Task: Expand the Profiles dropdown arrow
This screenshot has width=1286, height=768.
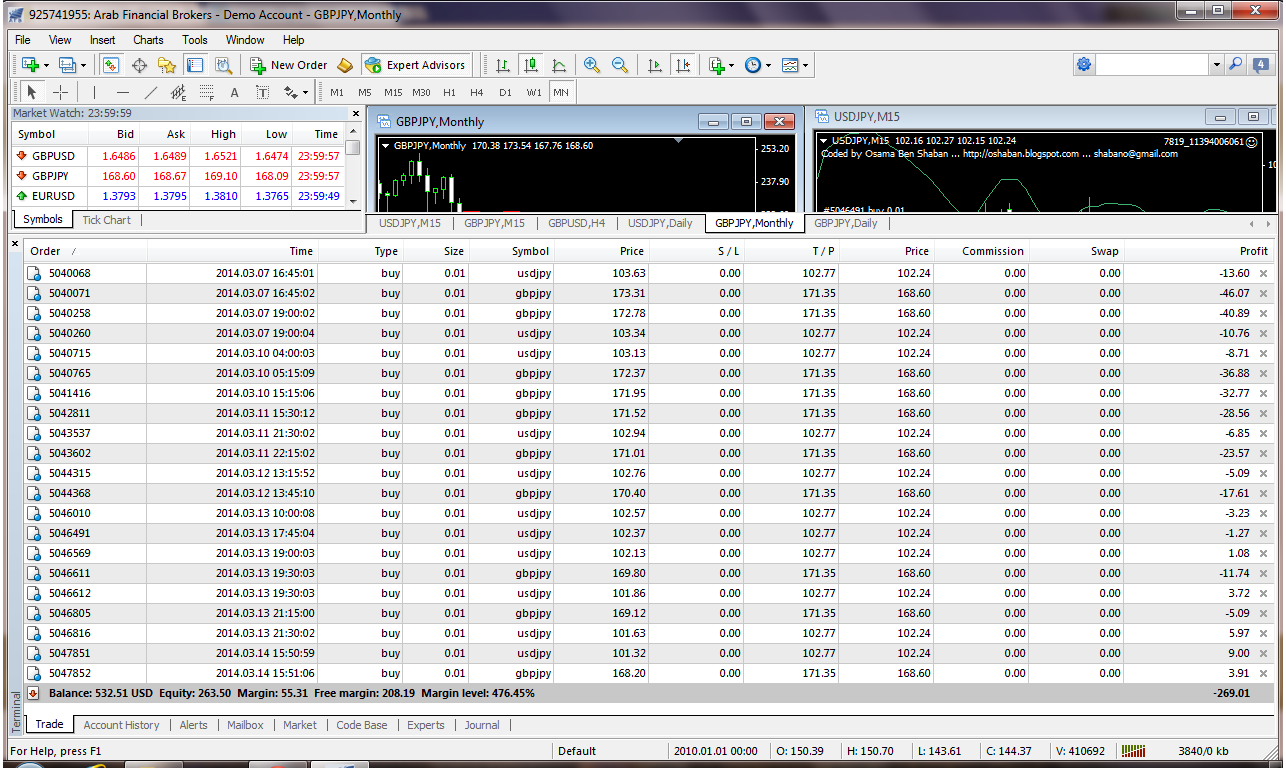Action: point(83,66)
